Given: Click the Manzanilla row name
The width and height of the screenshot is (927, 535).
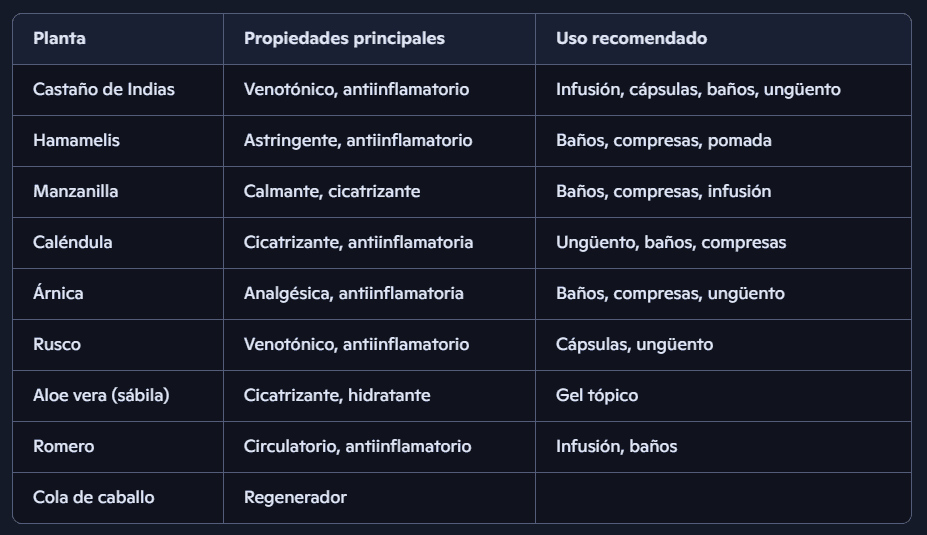Looking at the screenshot, I should point(75,191).
